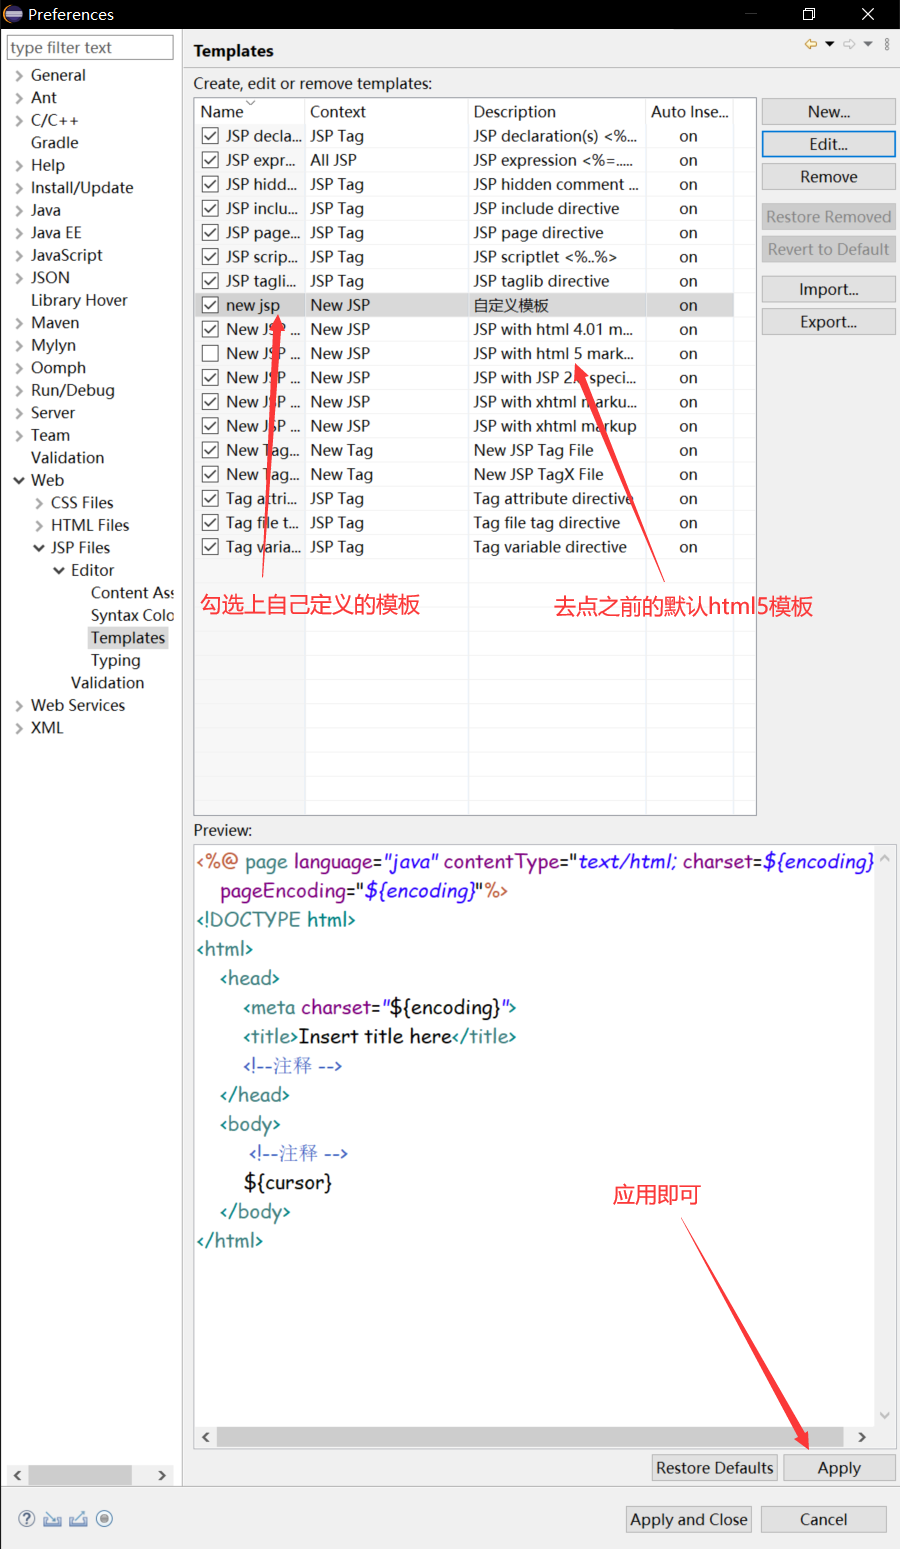Click the export preferences icon at bottom left
This screenshot has height=1549, width=900.
coord(78,1519)
